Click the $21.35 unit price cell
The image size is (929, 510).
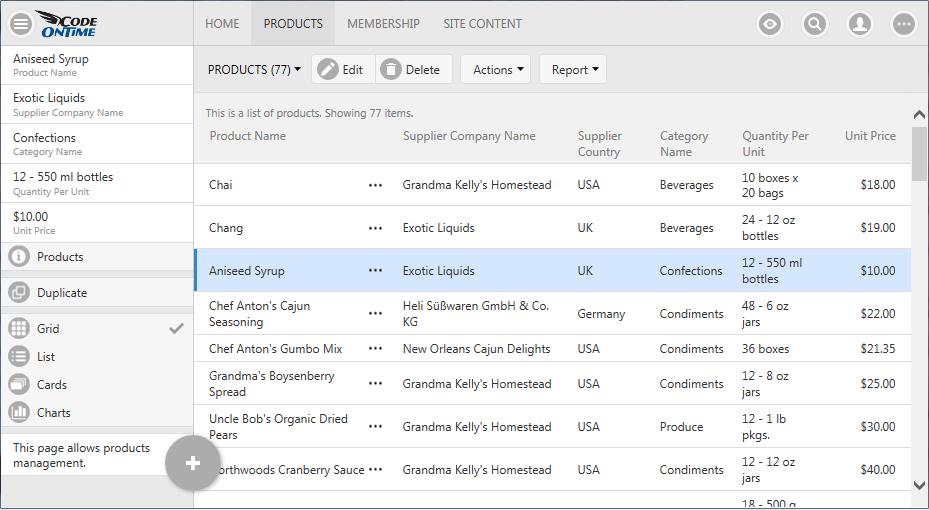(878, 349)
